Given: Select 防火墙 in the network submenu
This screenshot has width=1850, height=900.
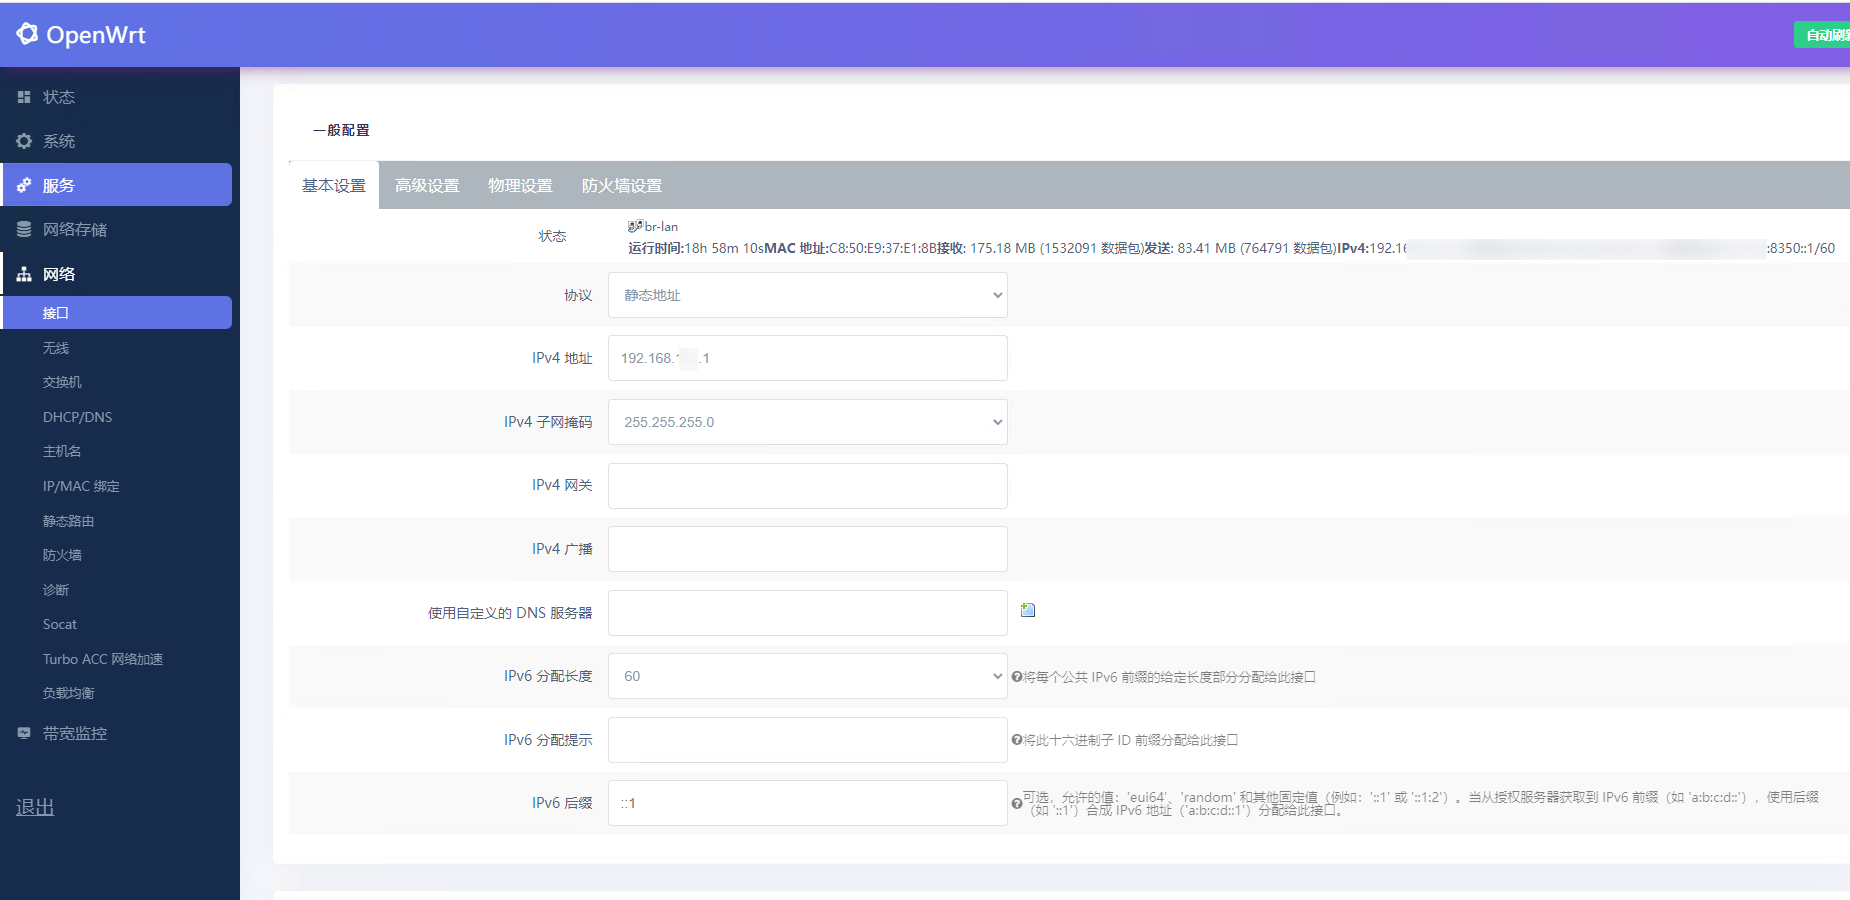Looking at the screenshot, I should [62, 555].
